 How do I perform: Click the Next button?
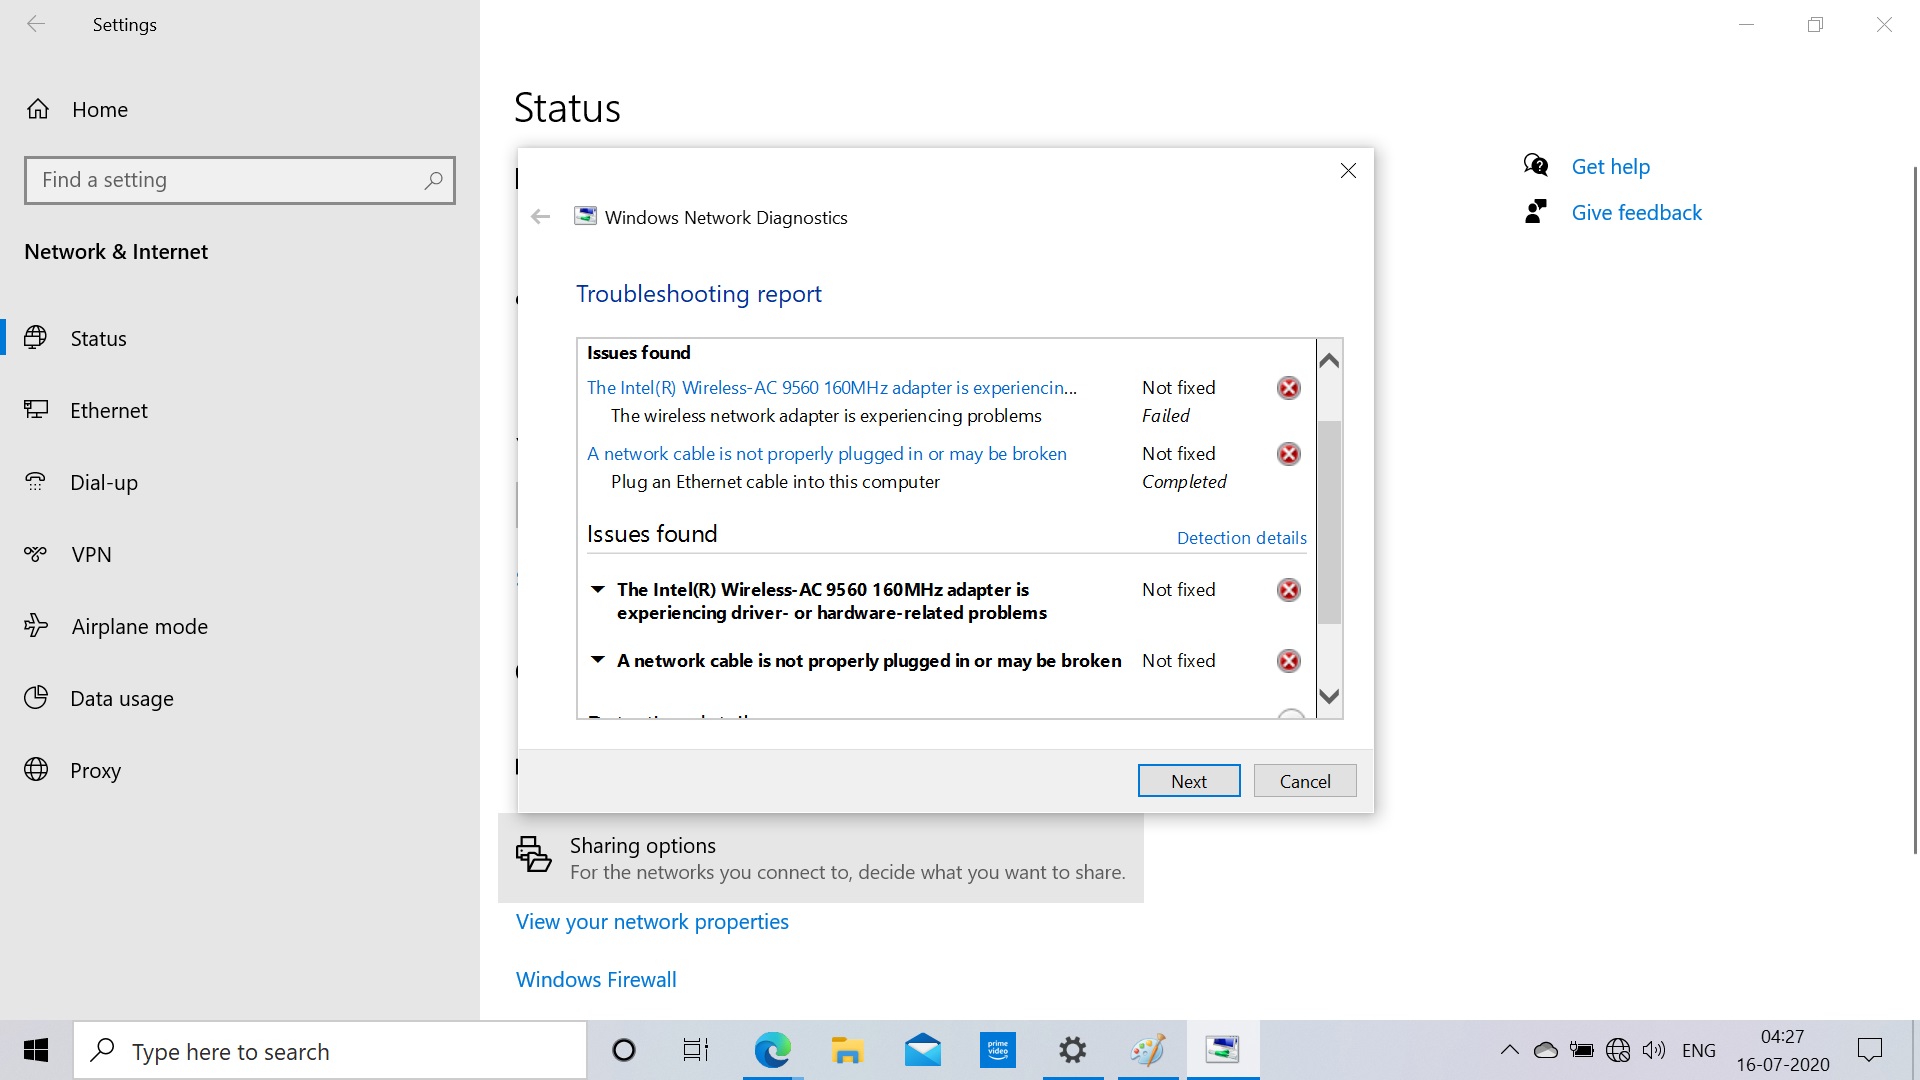coord(1189,781)
